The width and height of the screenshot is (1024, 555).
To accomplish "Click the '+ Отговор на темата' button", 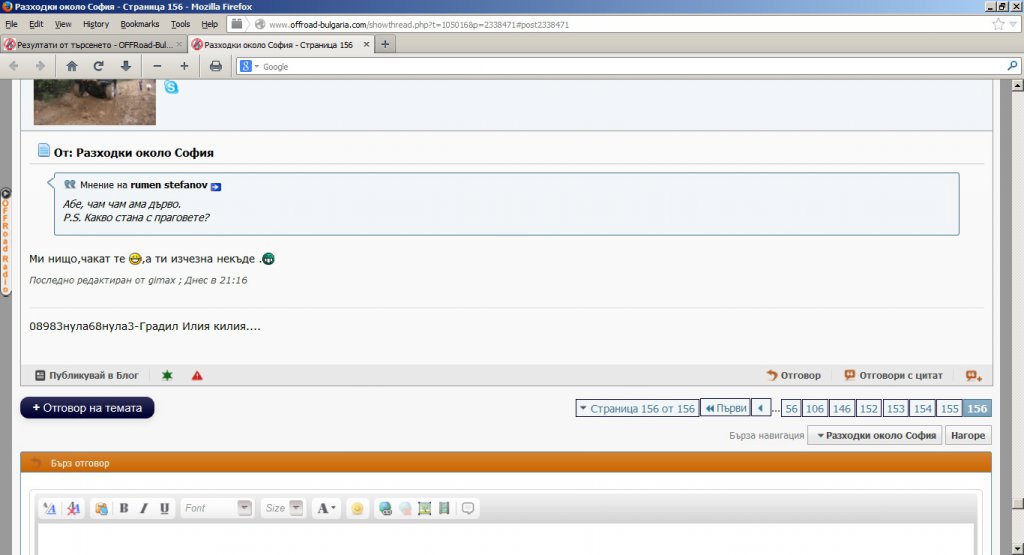I will click(x=88, y=407).
